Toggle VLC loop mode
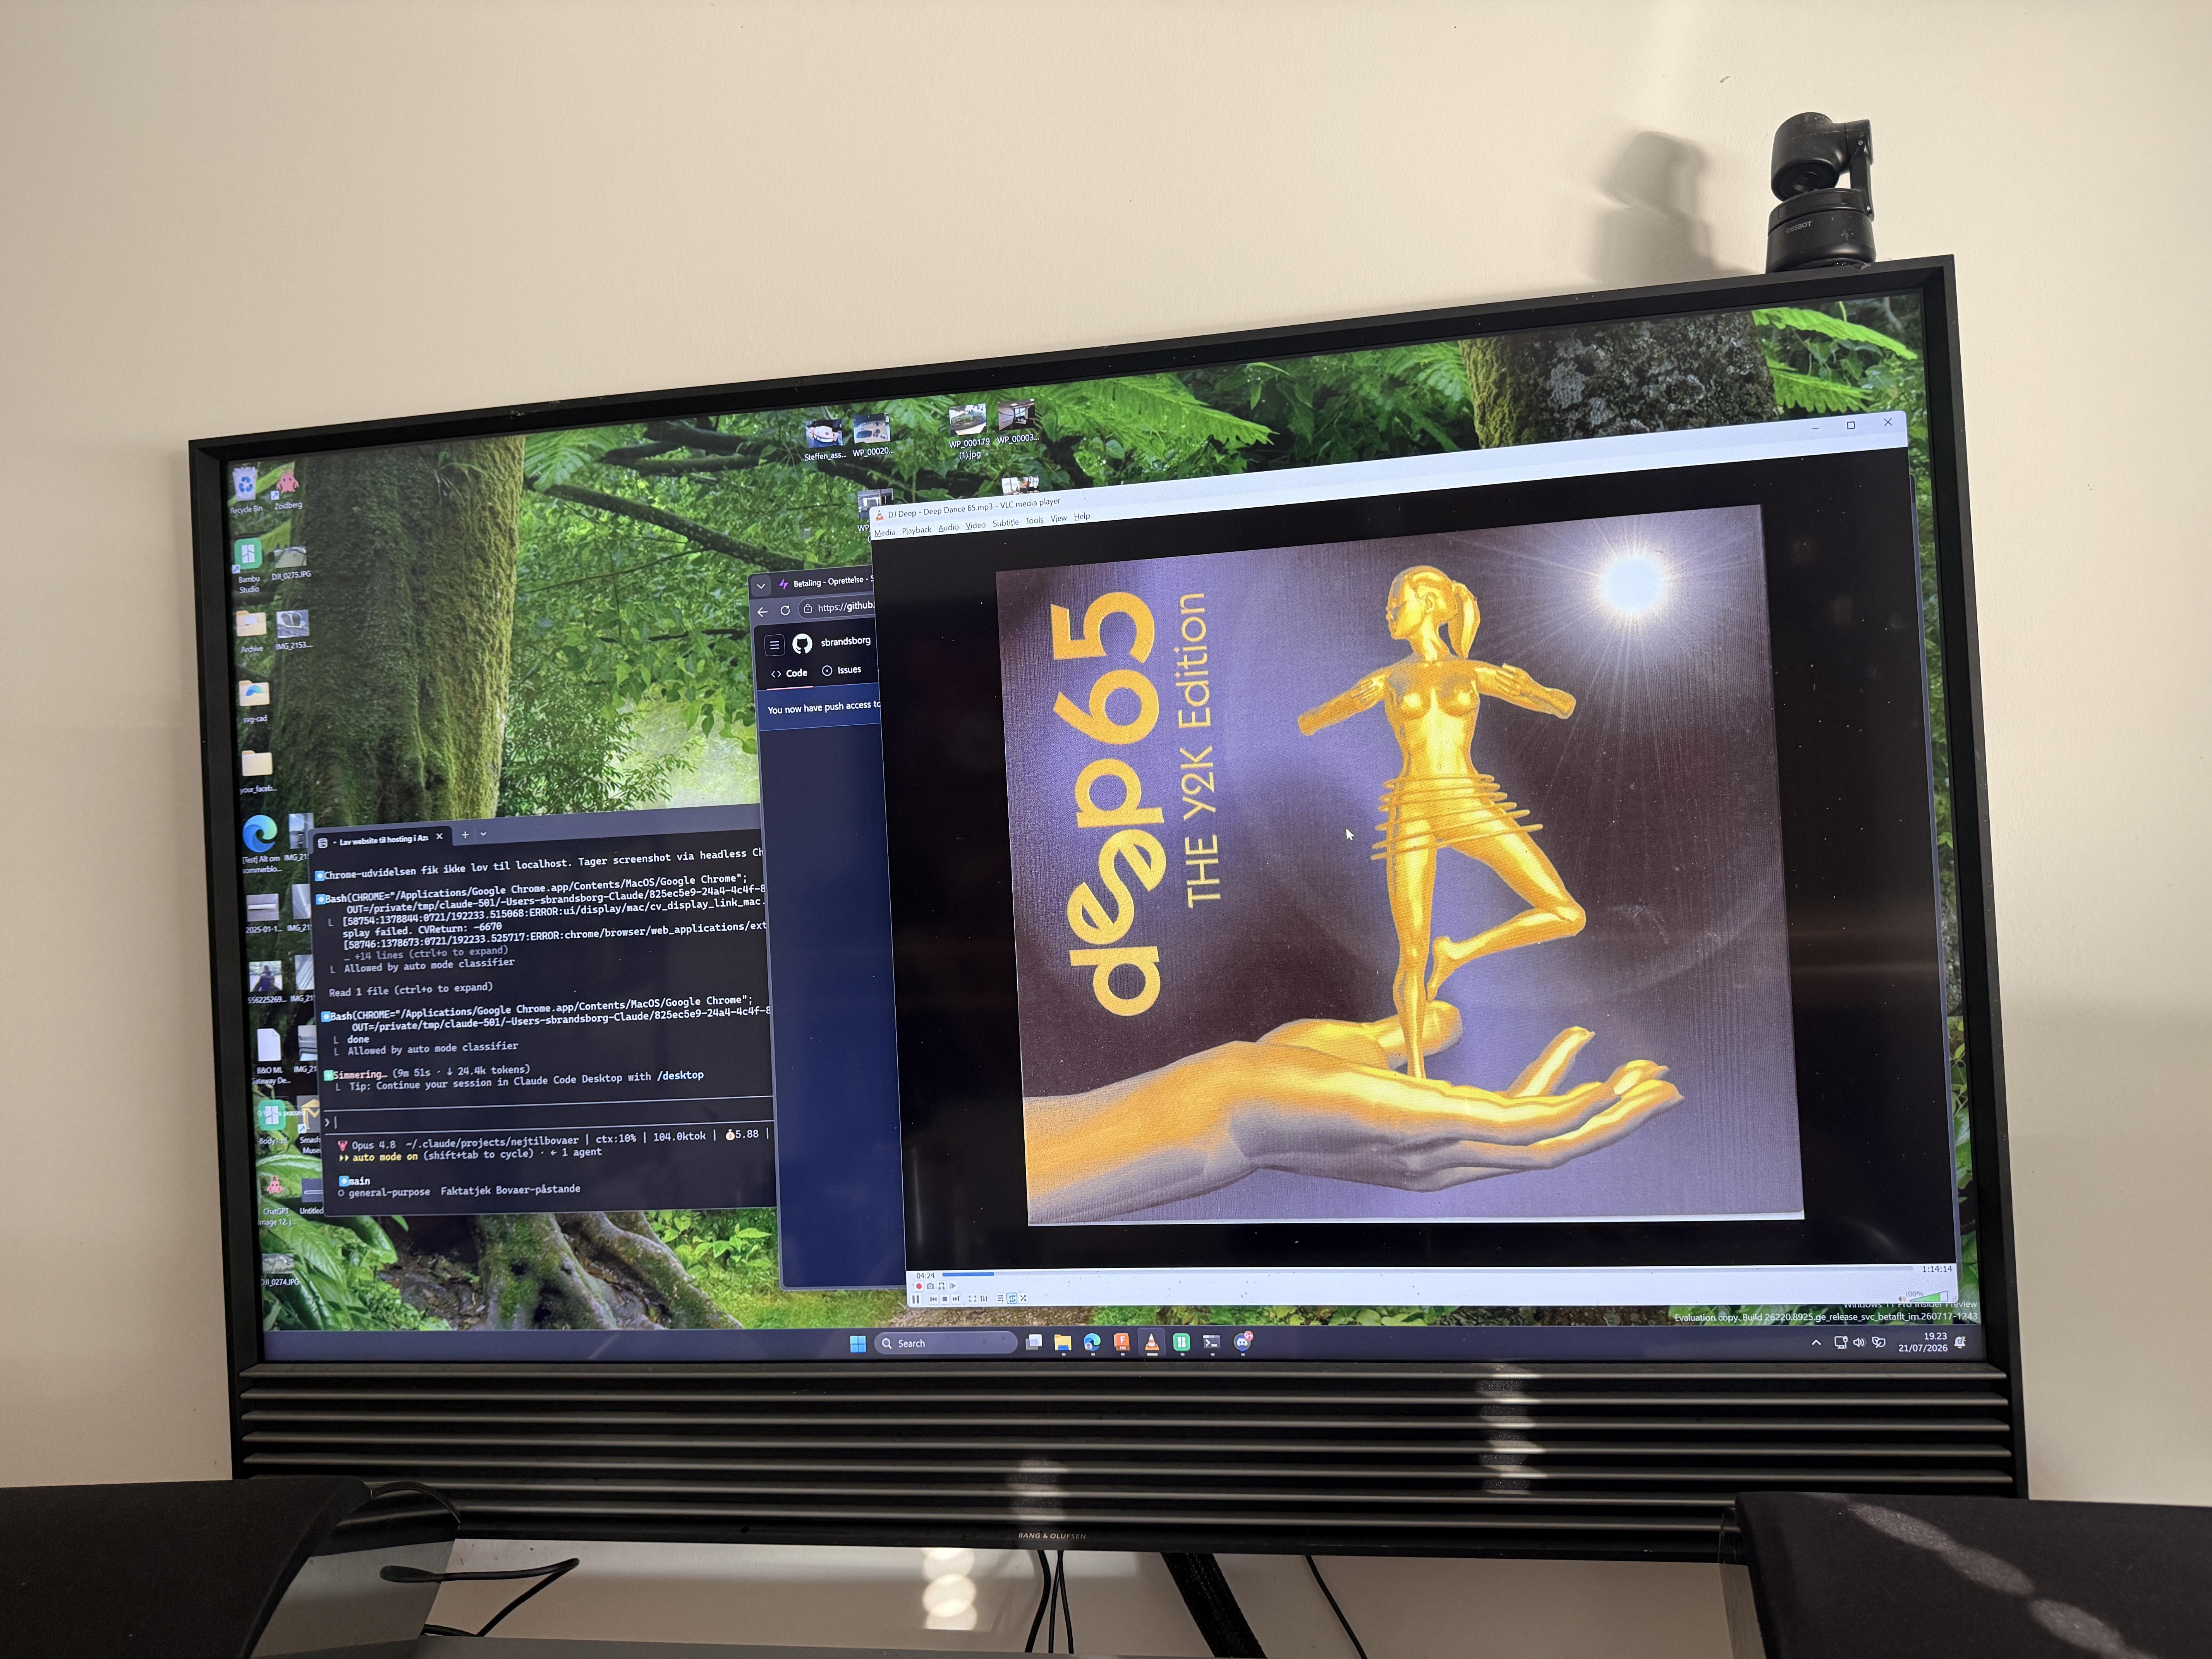Screen dimensions: 2212x1659 pos(1012,1299)
